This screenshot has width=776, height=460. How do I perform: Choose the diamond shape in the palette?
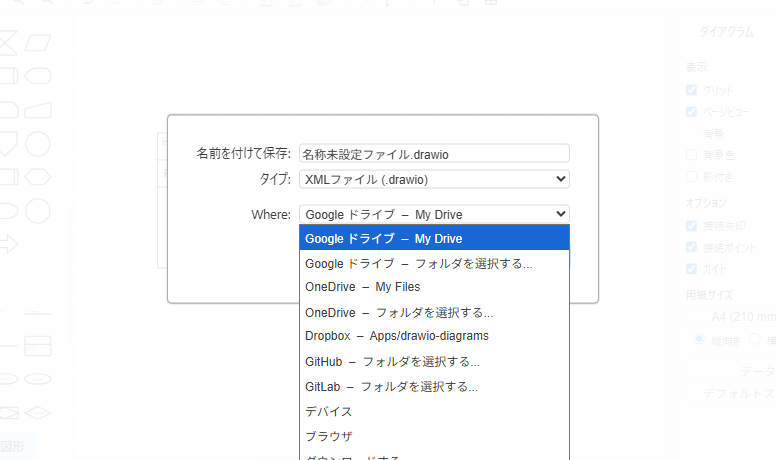pyautogui.click(x=38, y=413)
